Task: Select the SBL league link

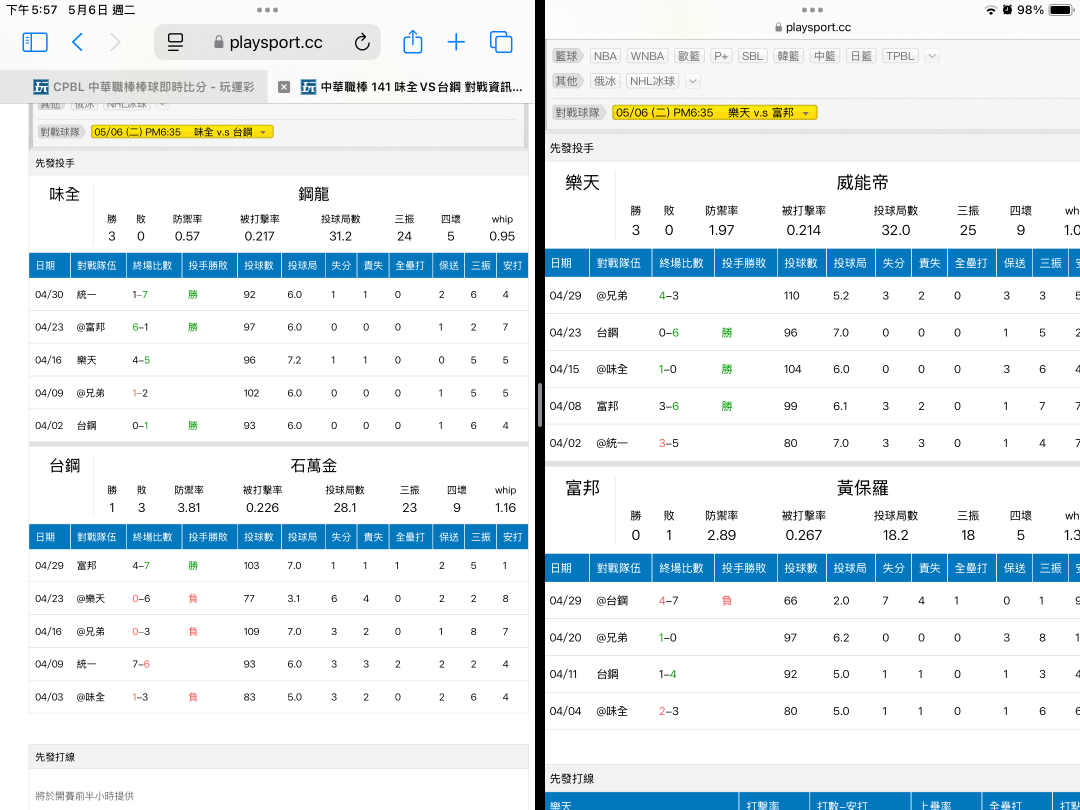Action: [x=752, y=56]
